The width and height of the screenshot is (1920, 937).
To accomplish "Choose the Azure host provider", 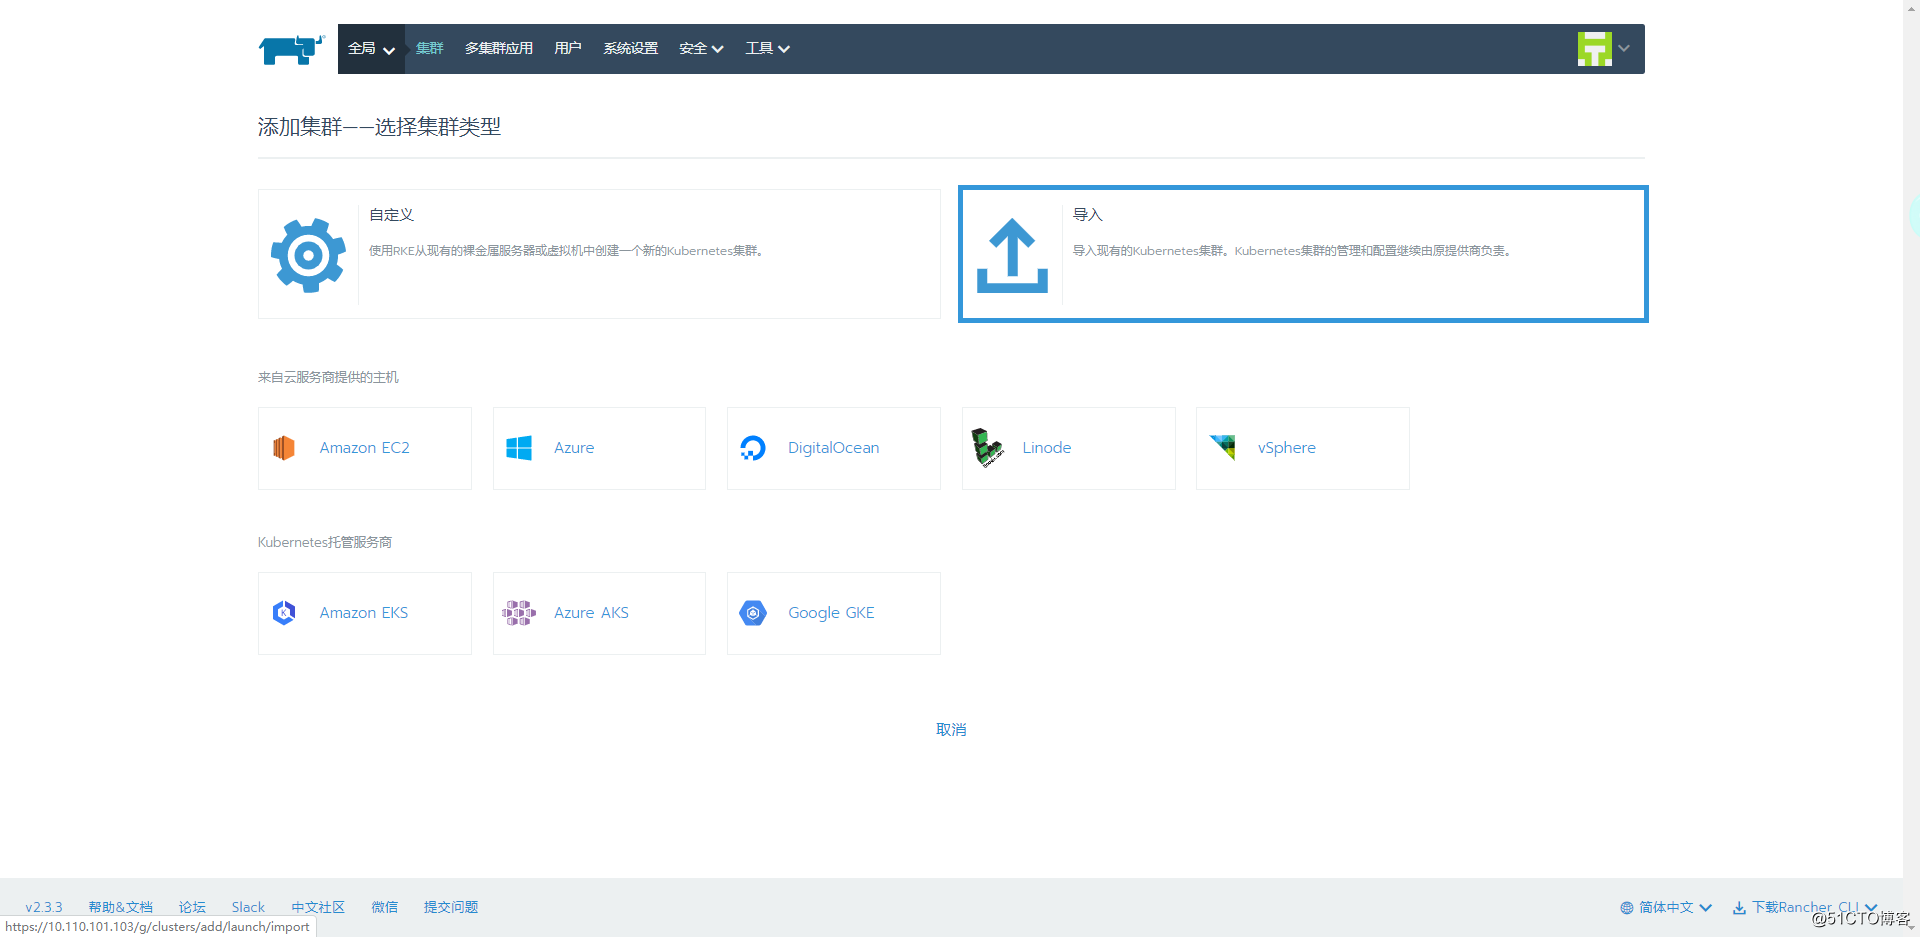I will (599, 448).
